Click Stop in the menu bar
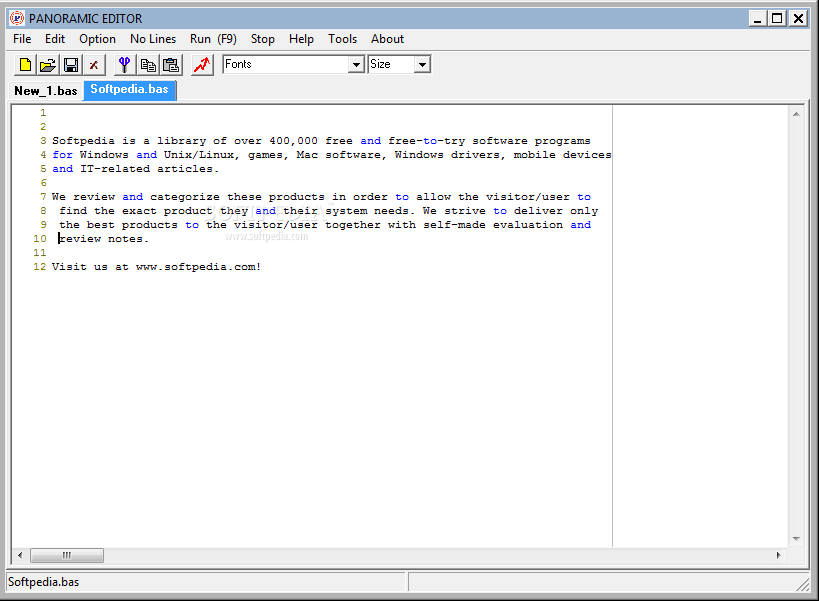The height and width of the screenshot is (601, 819). pyautogui.click(x=263, y=39)
